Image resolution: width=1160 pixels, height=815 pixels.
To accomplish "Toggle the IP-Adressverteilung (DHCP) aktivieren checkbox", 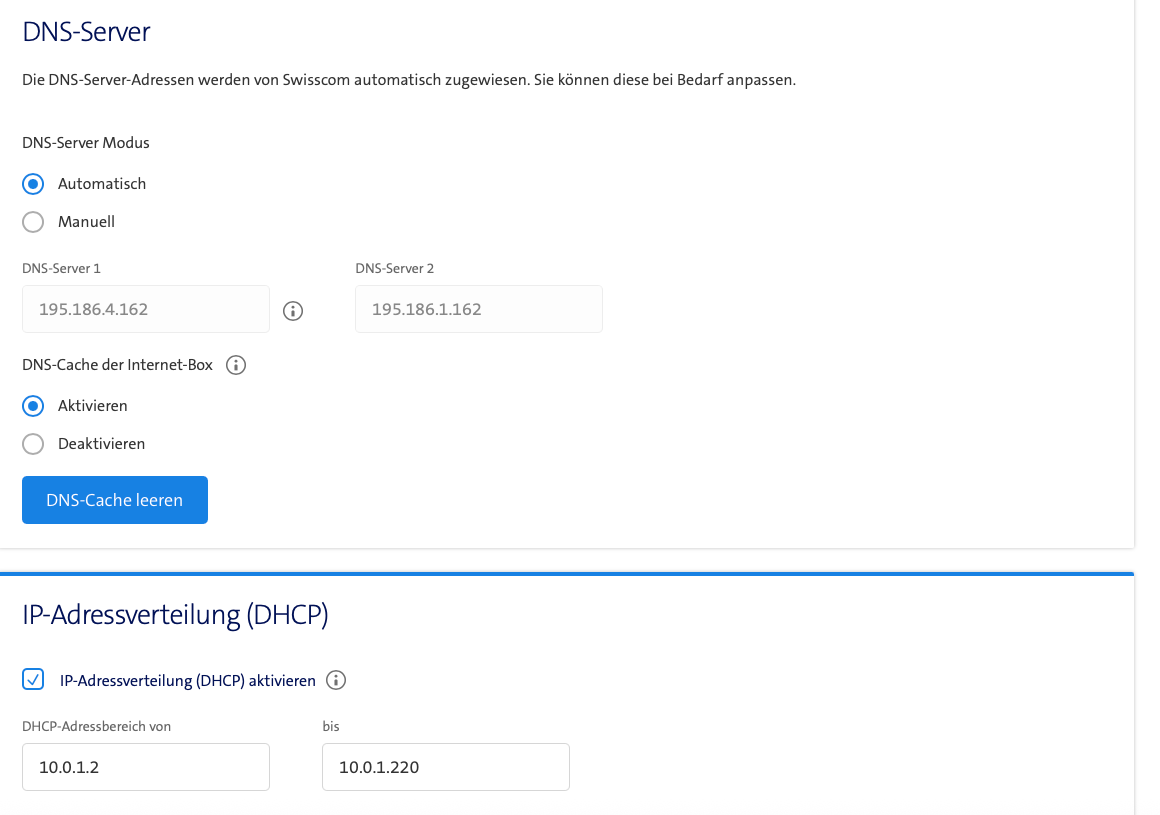I will (x=33, y=679).
